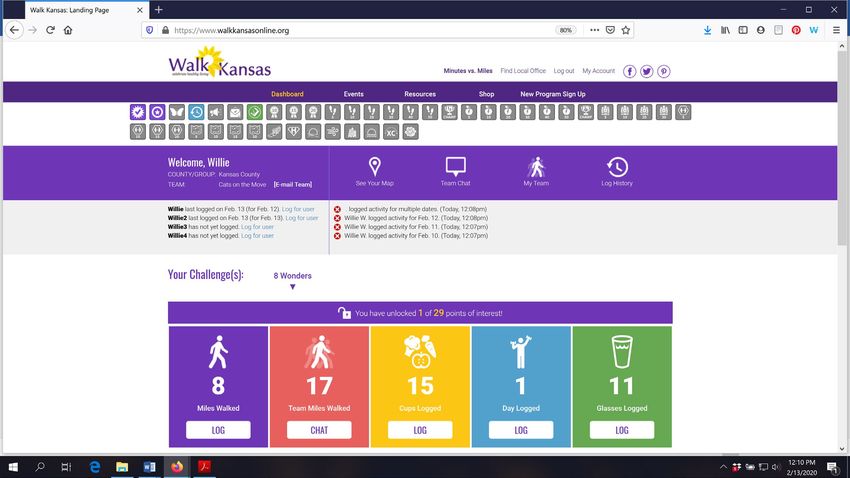Click LOG on the Miles Walked card

218,430
